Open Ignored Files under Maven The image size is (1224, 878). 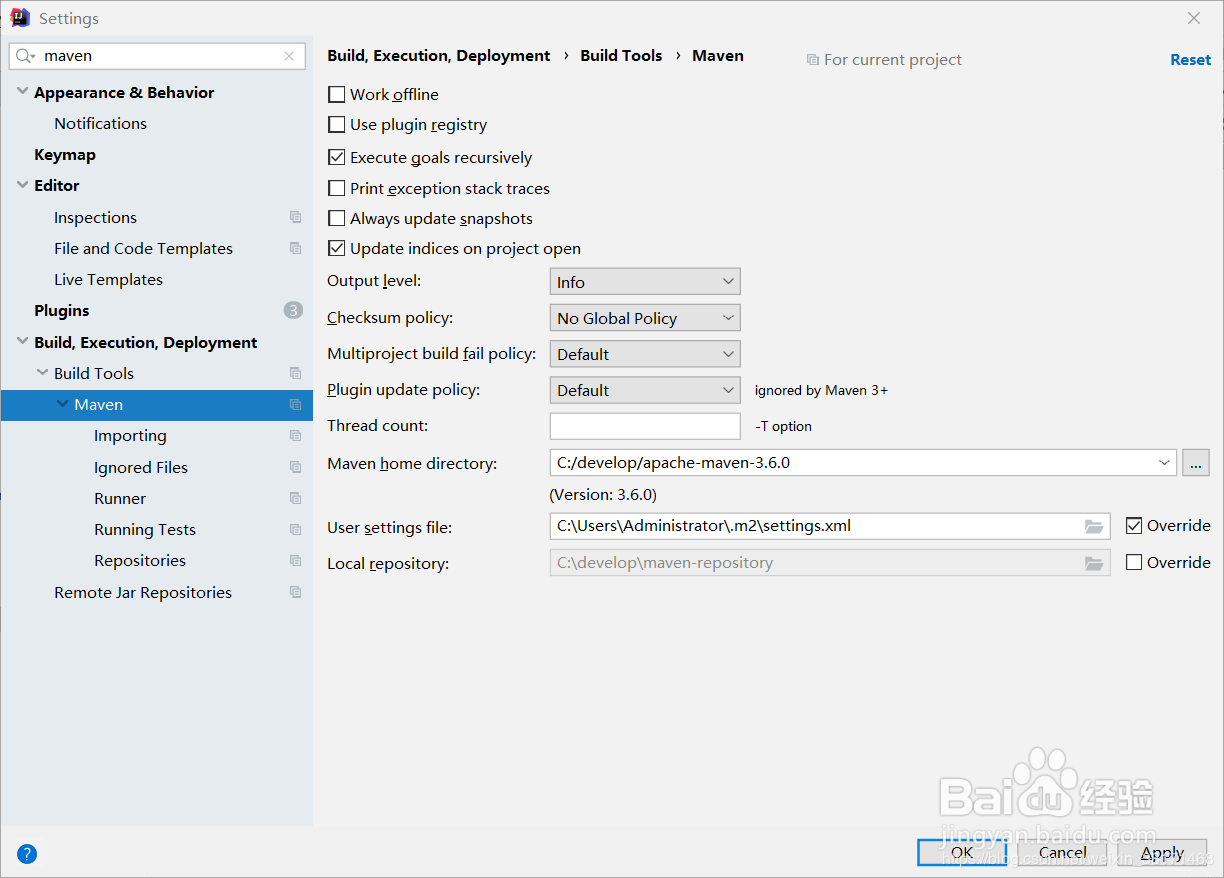pos(141,467)
